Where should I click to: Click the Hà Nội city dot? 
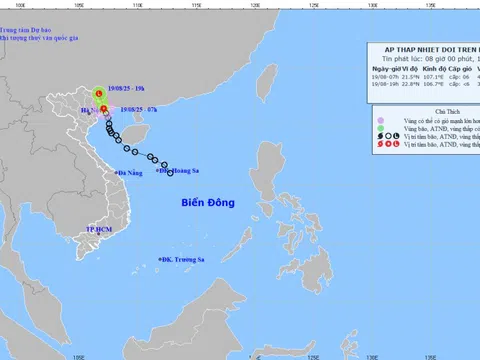89,114
